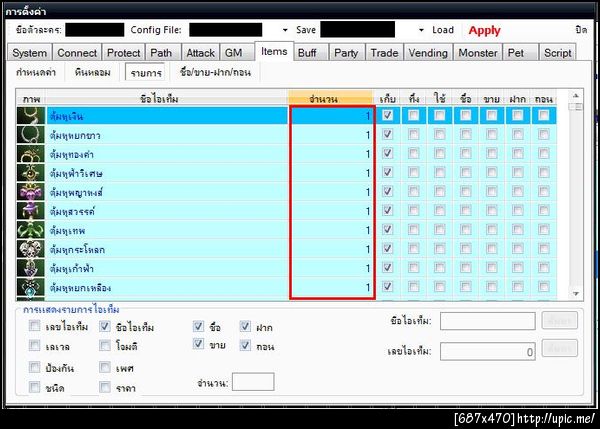600x429 pixels.
Task: Open the dropdown arrow beside Load
Action: (x=421, y=30)
